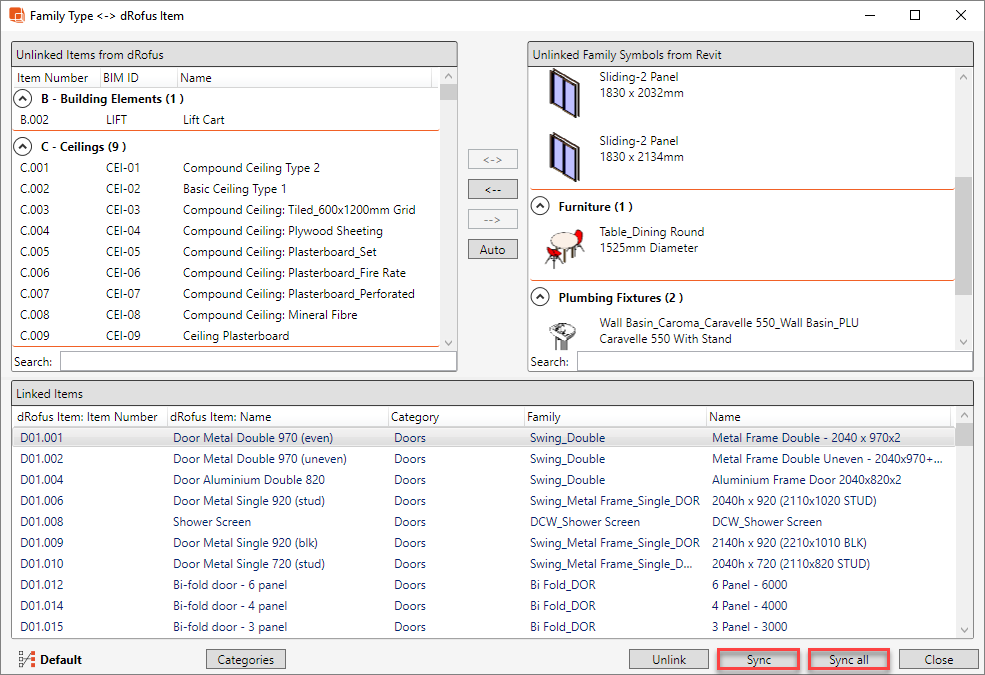Sort unlinked items by BIM ID column
Viewport: 985px width, 675px height.
[x=120, y=78]
